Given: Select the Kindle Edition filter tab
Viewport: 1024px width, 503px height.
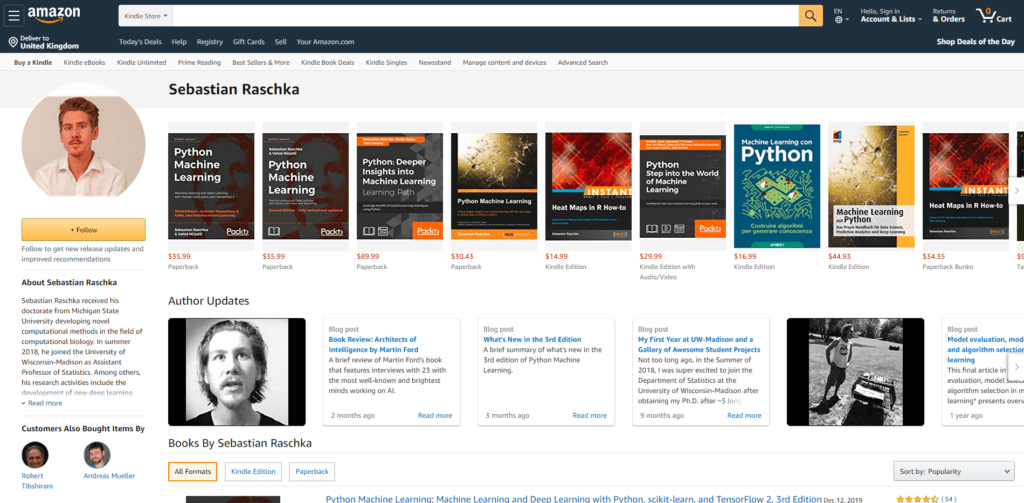Looking at the screenshot, I should (253, 471).
